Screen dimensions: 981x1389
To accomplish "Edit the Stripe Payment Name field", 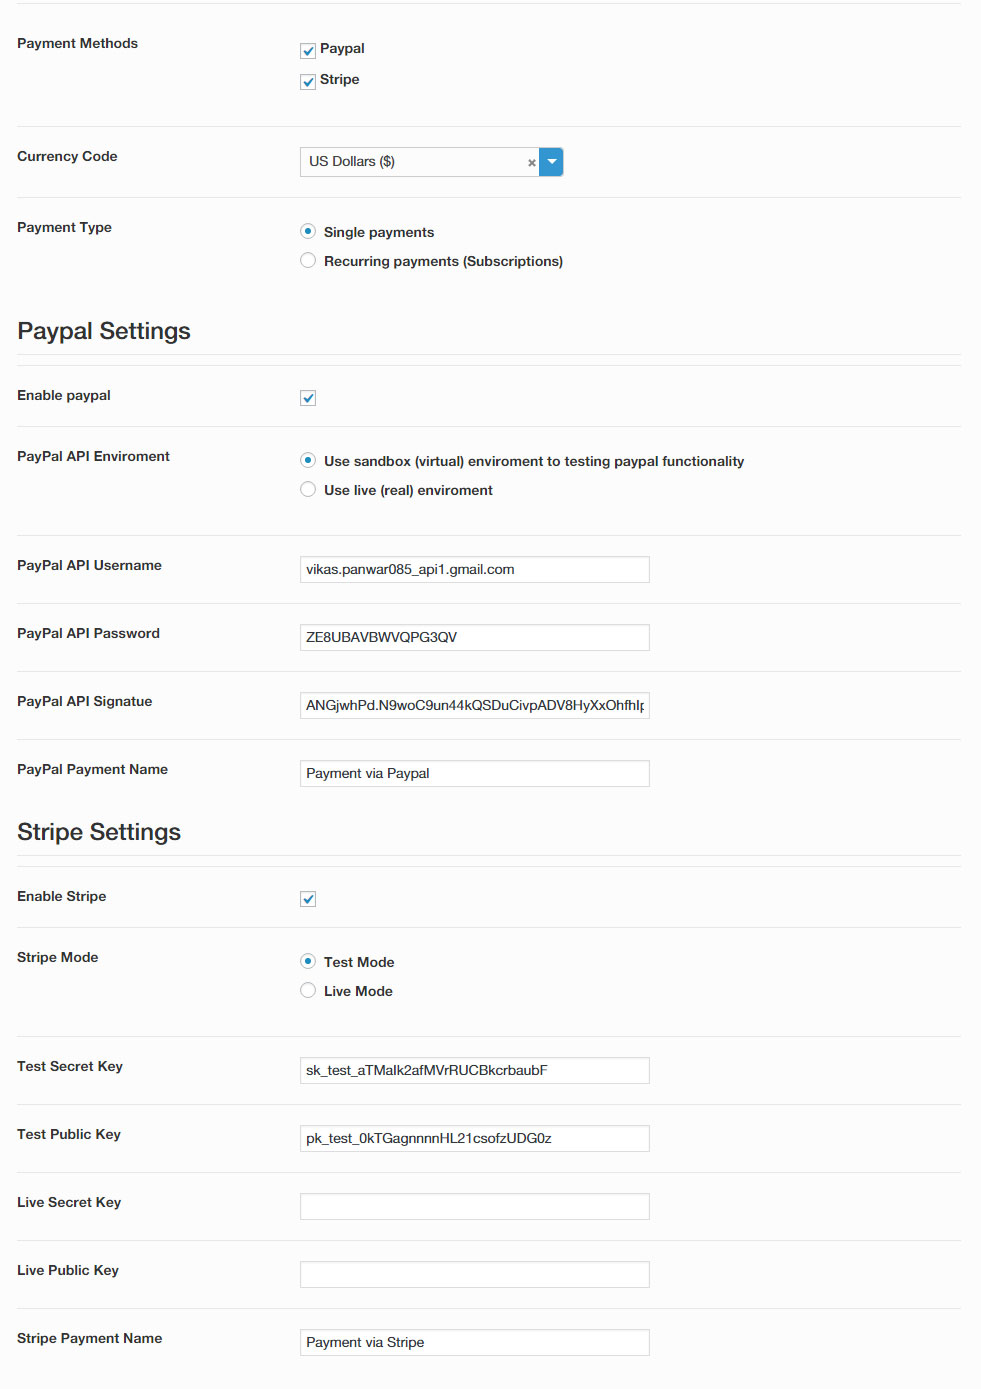I will [474, 1342].
